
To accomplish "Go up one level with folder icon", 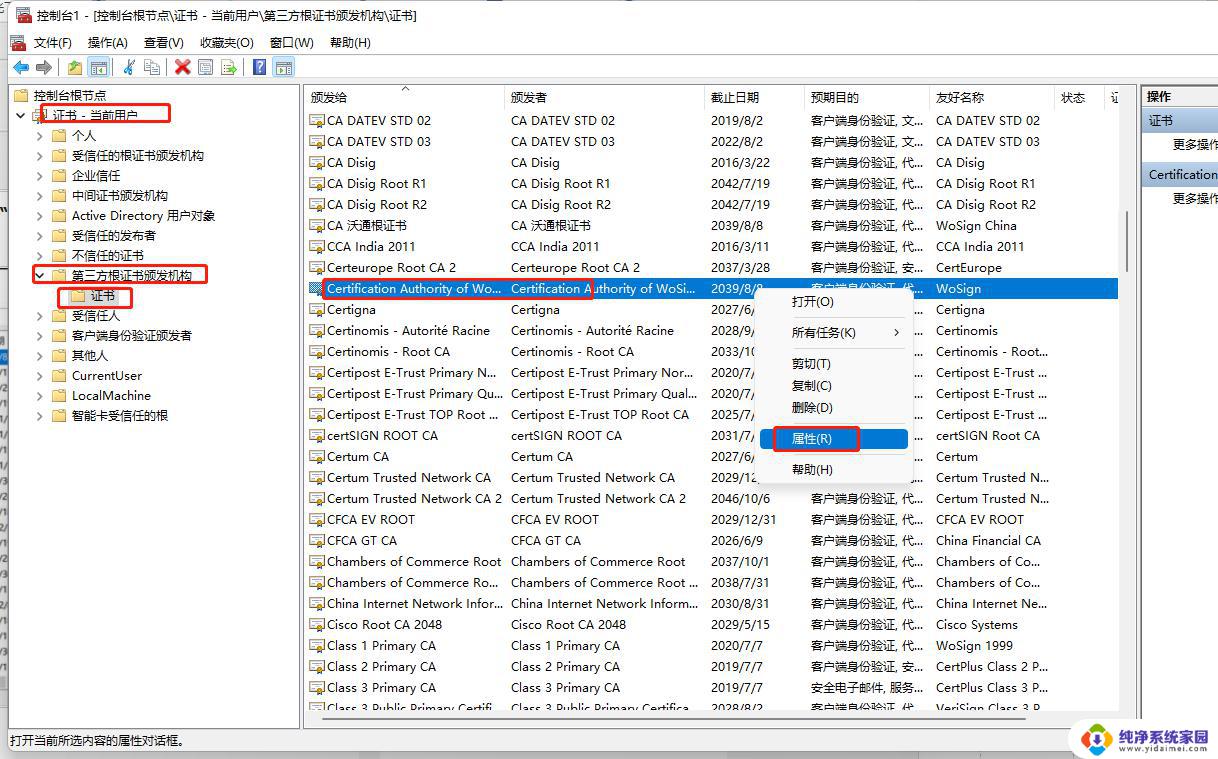I will (x=75, y=67).
